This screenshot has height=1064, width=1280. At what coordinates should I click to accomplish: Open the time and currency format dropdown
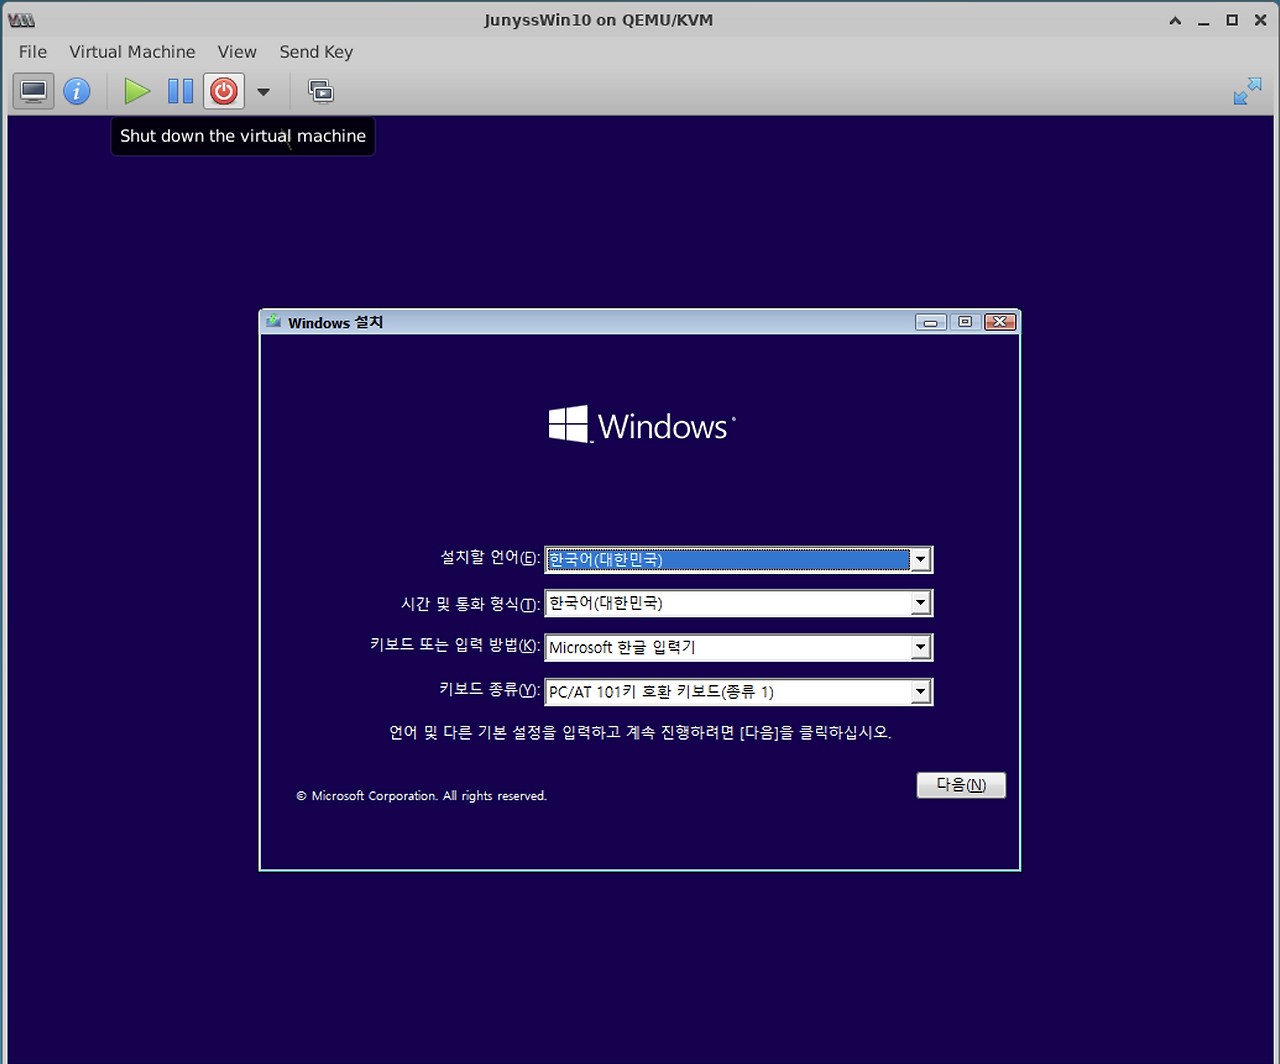click(x=920, y=603)
